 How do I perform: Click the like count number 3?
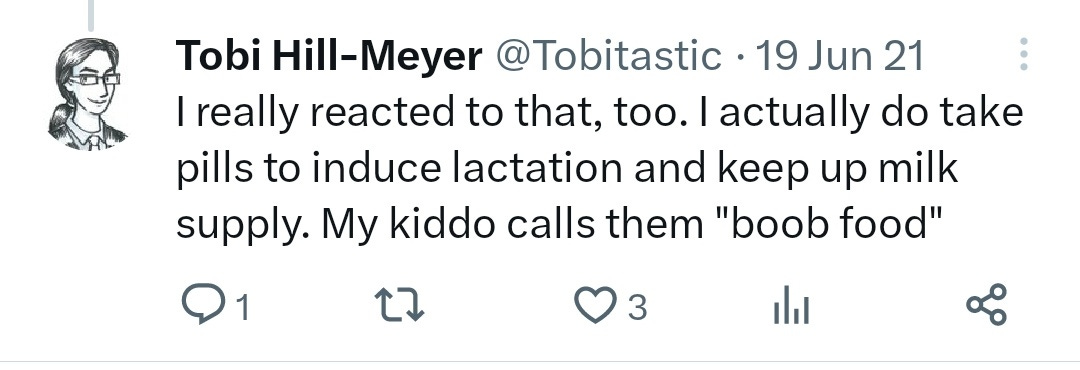(x=638, y=307)
